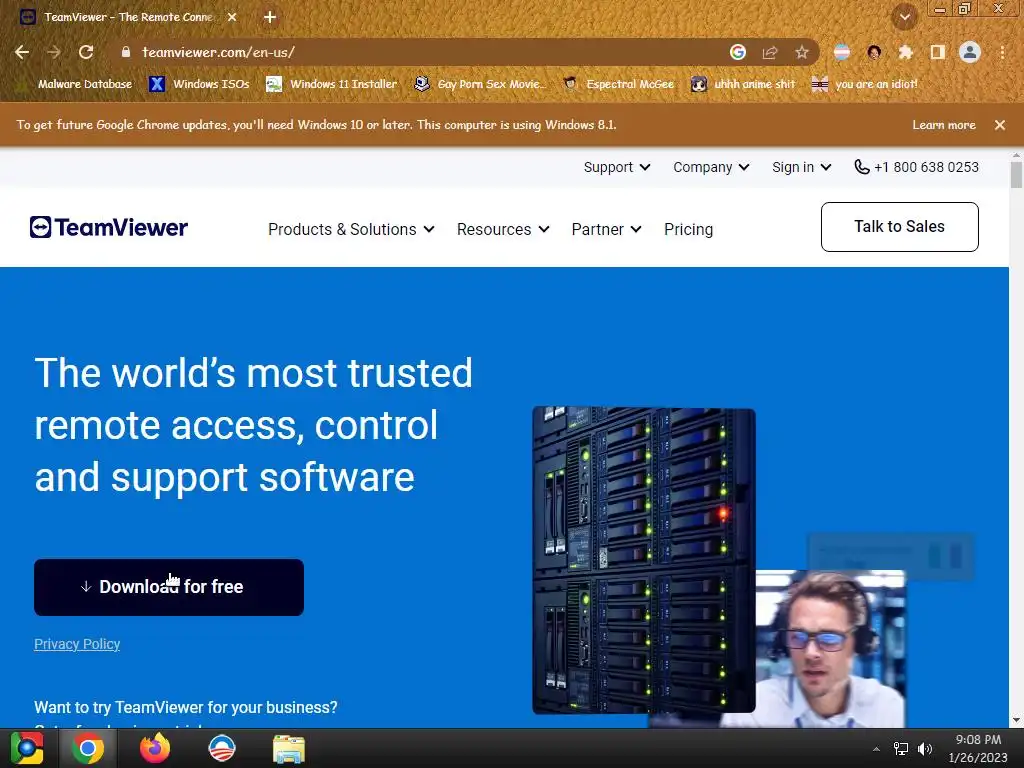Viewport: 1024px width, 768px height.
Task: Open the volume tray icon
Action: coord(925,749)
